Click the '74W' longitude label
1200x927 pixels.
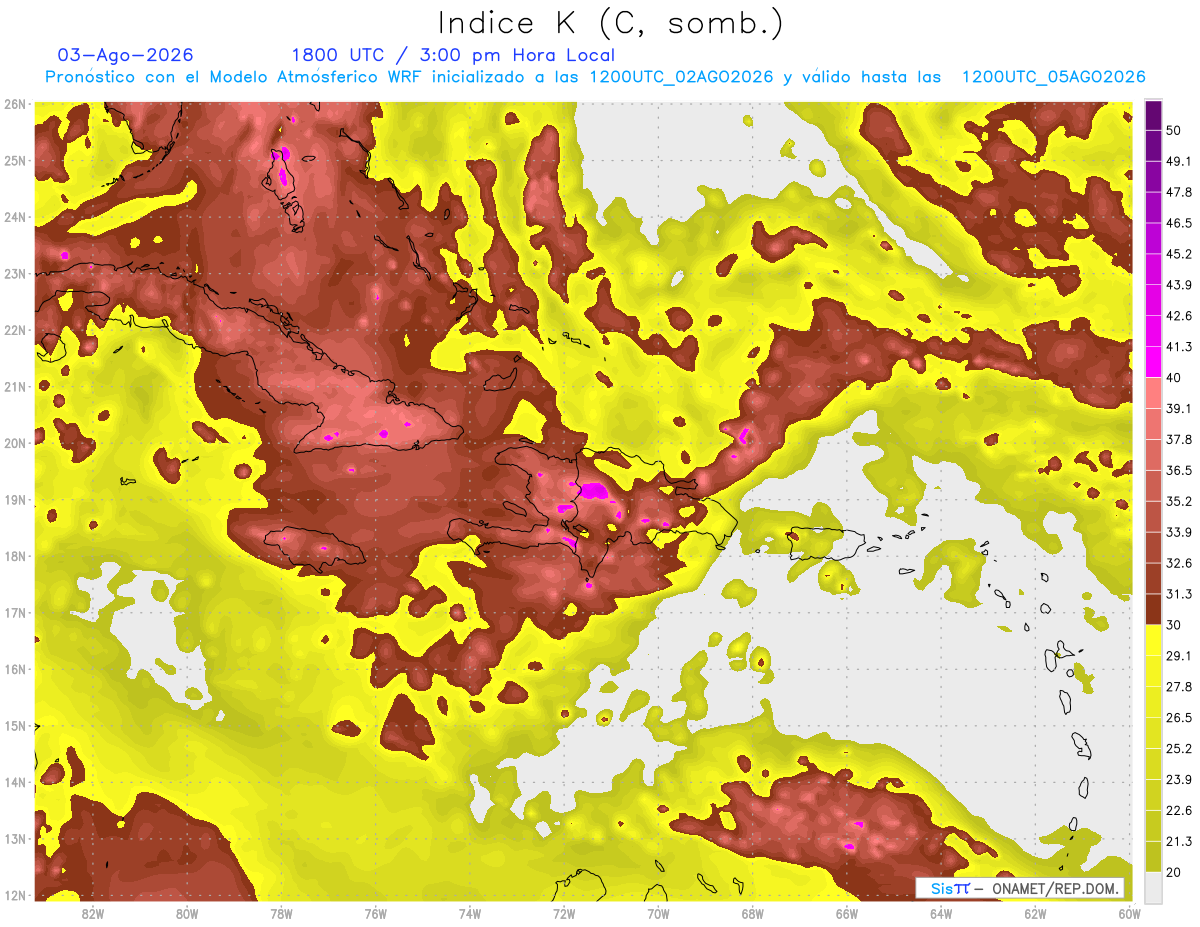point(470,914)
